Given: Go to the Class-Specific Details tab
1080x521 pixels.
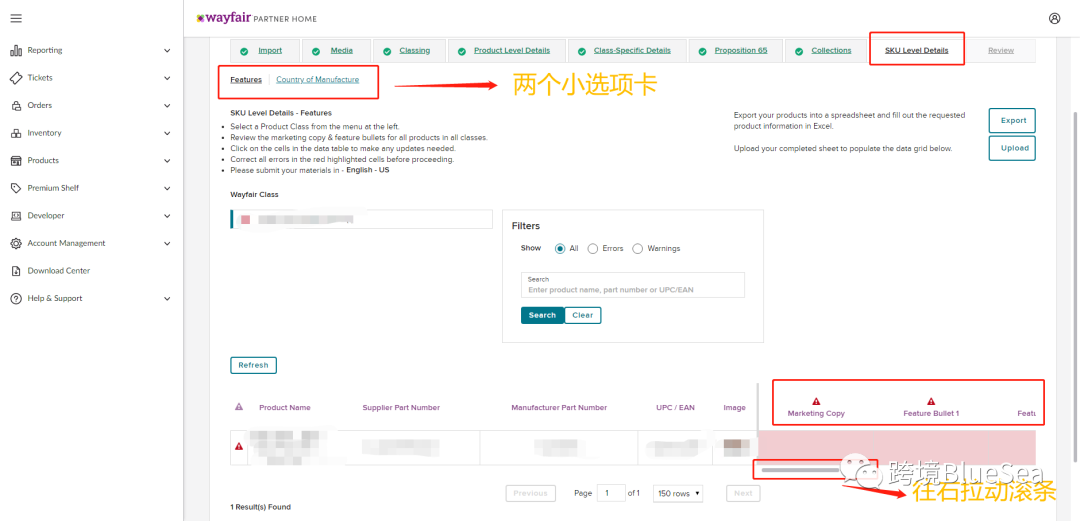Looking at the screenshot, I should (x=632, y=50).
